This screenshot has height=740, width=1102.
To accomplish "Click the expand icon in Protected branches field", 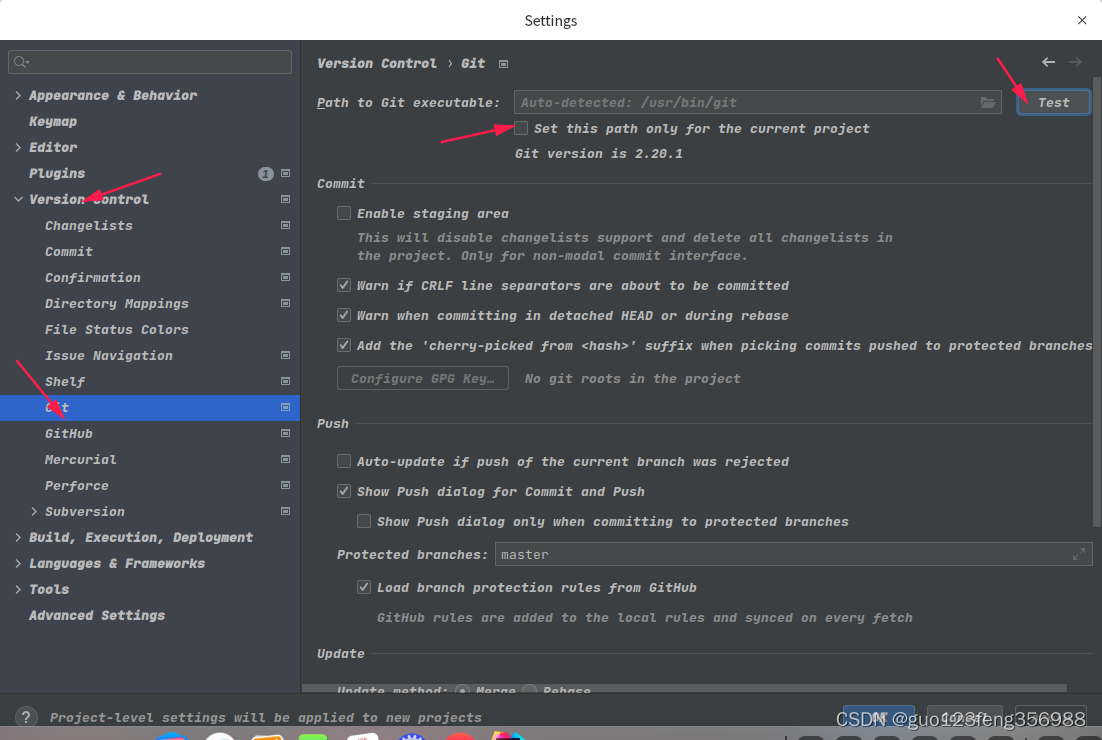I will pyautogui.click(x=1079, y=554).
